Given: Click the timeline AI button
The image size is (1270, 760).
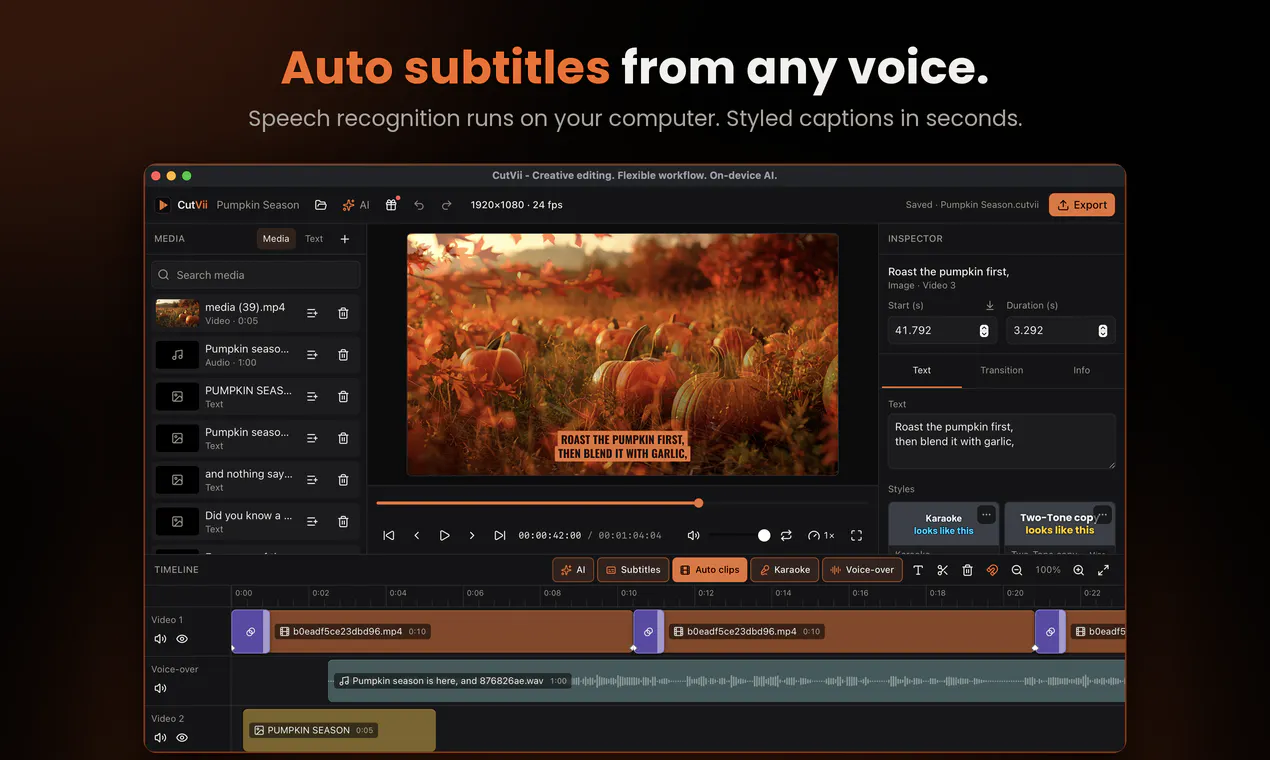Looking at the screenshot, I should tap(573, 570).
